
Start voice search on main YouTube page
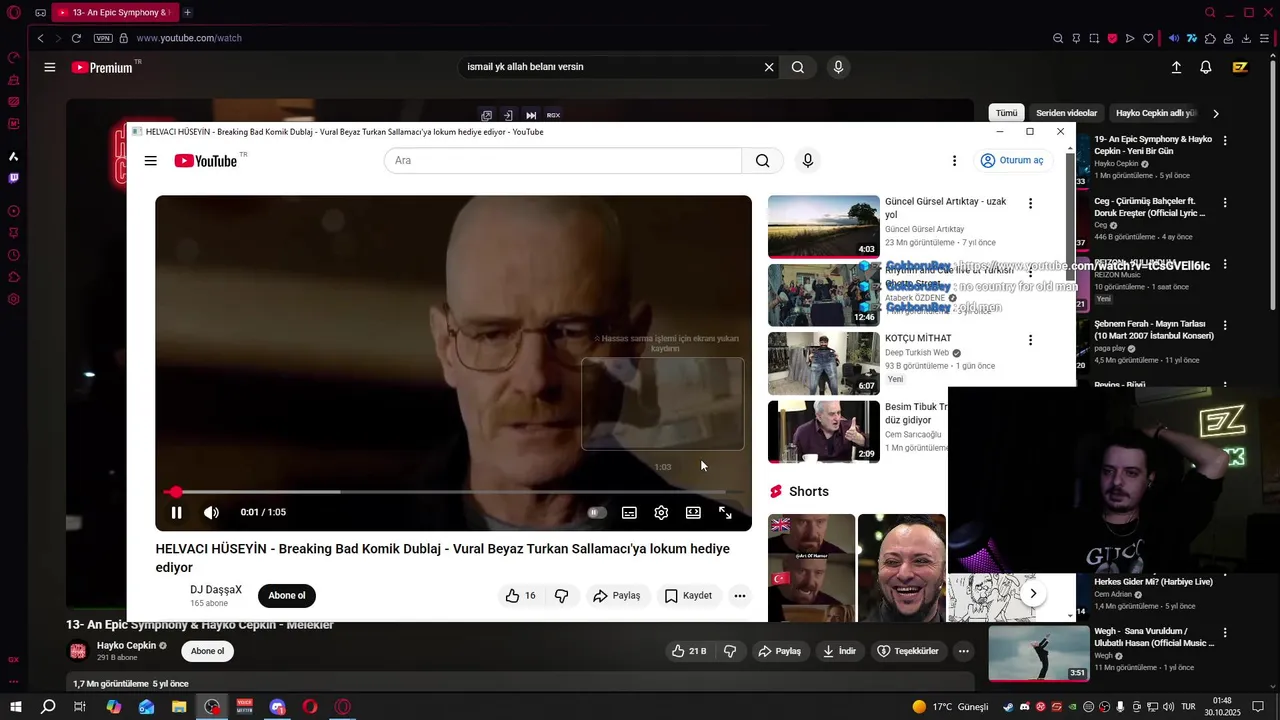pyautogui.click(x=838, y=67)
